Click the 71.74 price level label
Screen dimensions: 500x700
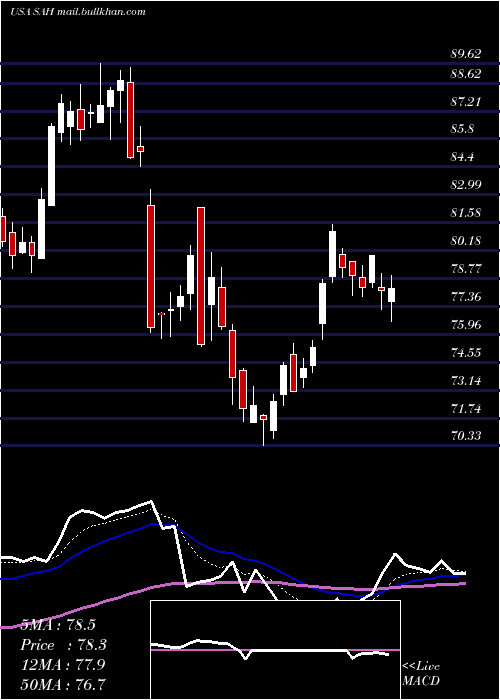[x=466, y=408]
